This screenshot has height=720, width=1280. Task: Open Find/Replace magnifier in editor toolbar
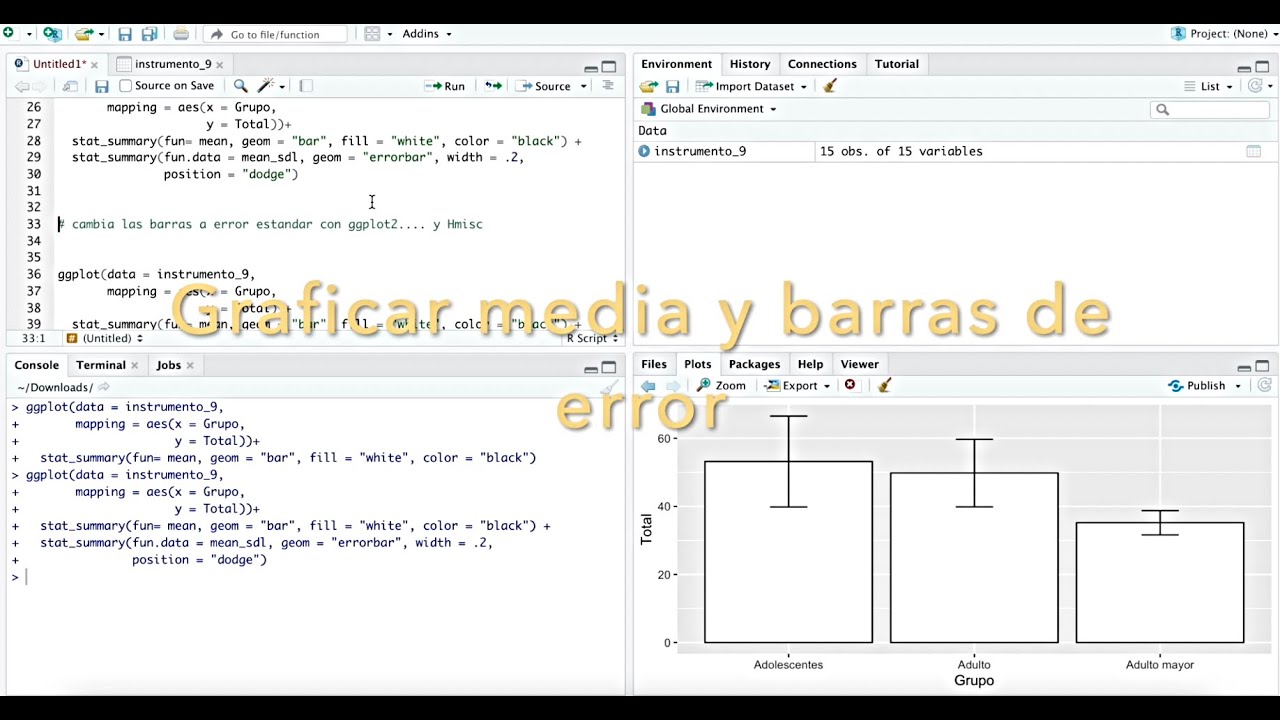pyautogui.click(x=240, y=86)
